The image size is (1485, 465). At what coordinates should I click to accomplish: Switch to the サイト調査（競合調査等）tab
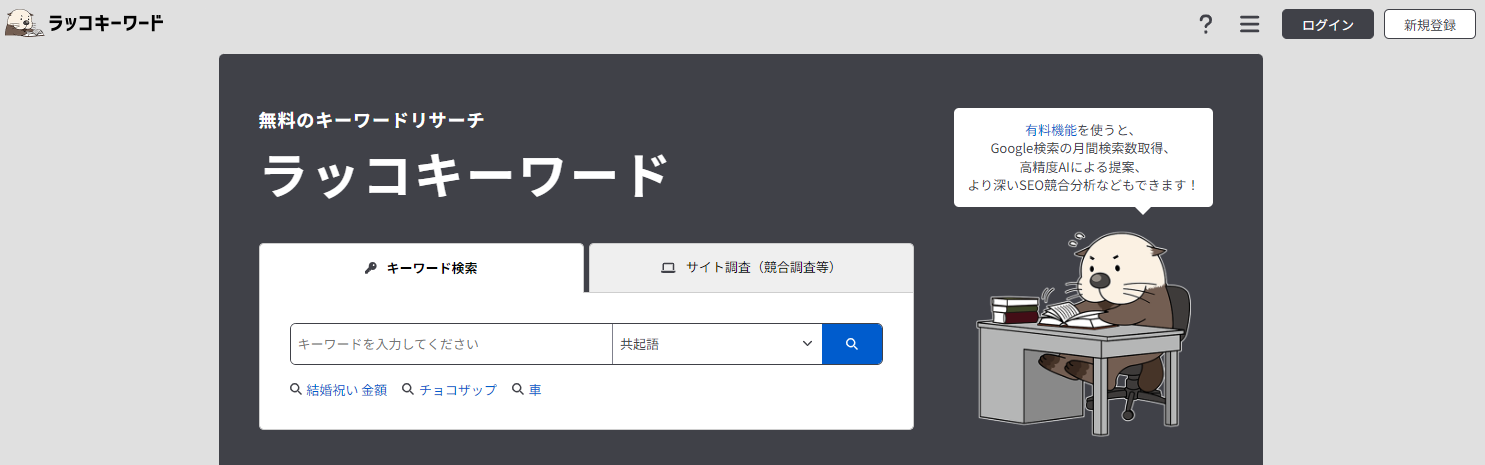(x=751, y=268)
